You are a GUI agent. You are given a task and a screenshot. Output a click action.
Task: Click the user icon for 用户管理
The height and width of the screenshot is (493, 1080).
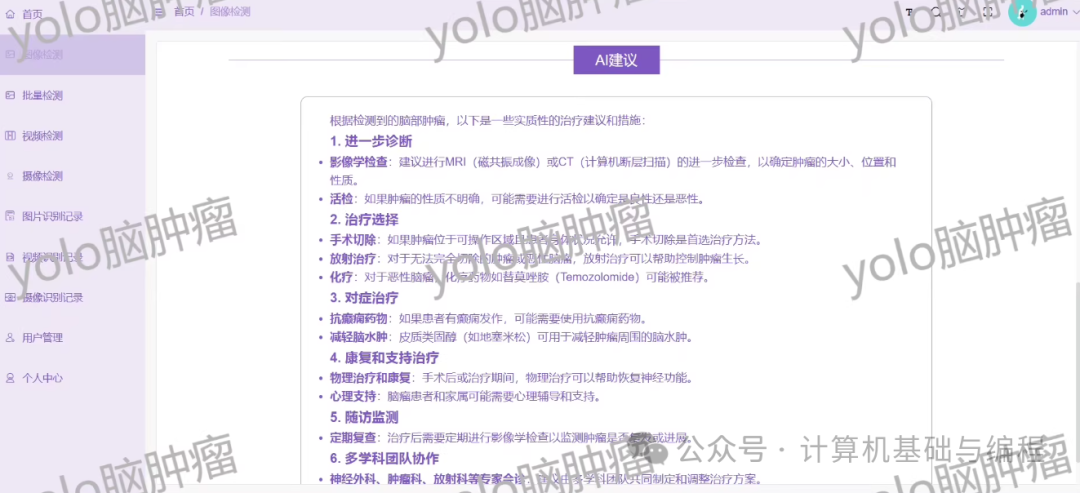coord(10,337)
